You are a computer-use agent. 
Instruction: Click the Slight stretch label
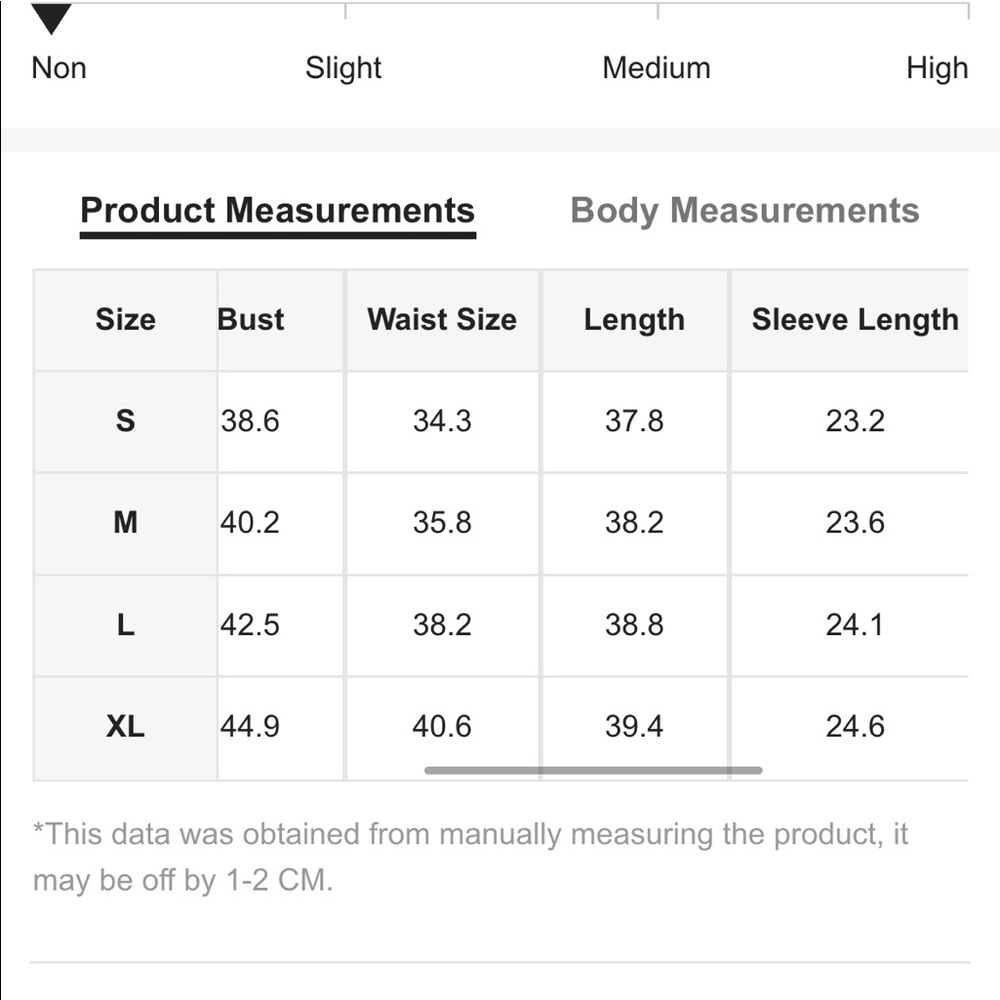click(343, 68)
